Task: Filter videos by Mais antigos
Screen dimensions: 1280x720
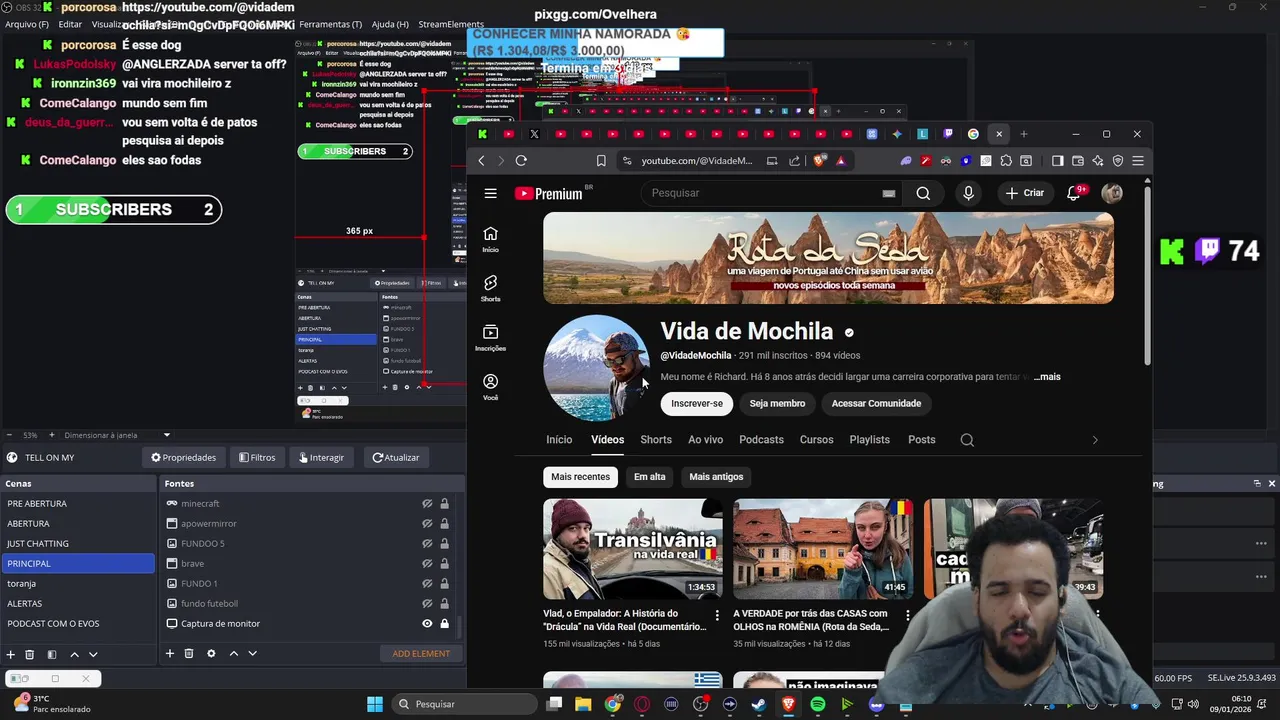Action: (716, 477)
